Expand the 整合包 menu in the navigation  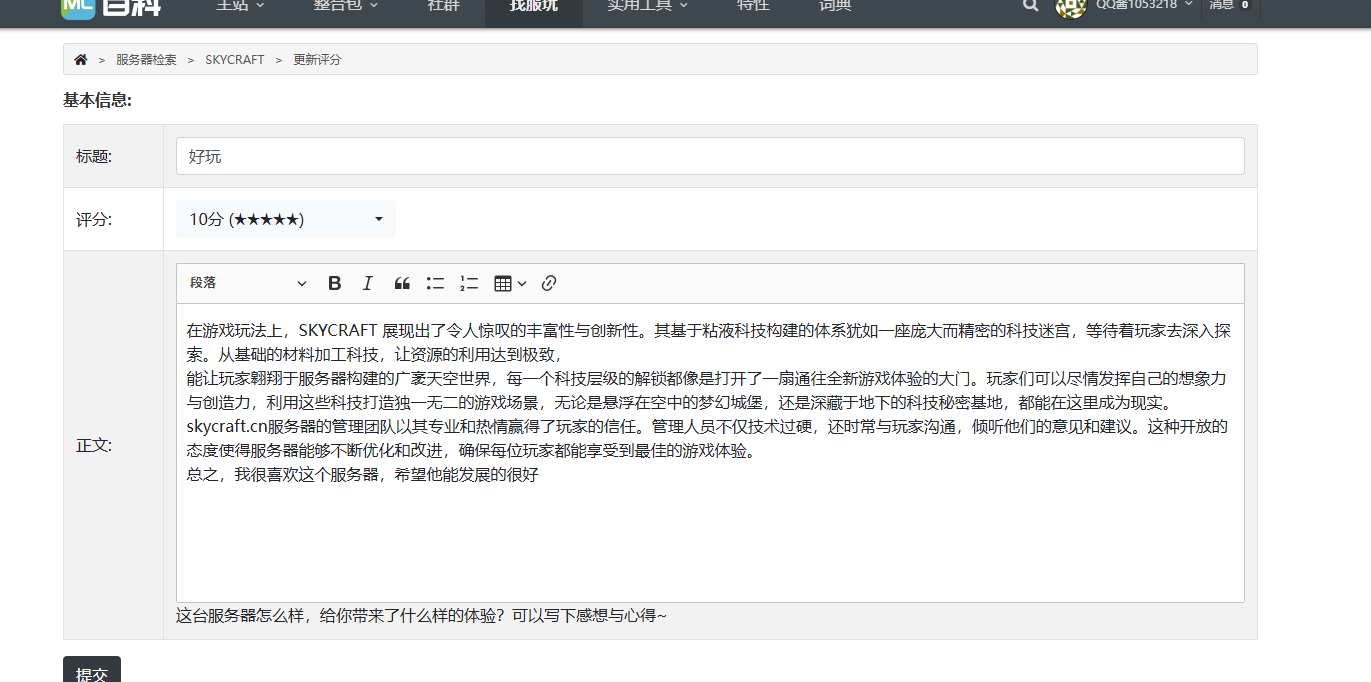click(346, 6)
